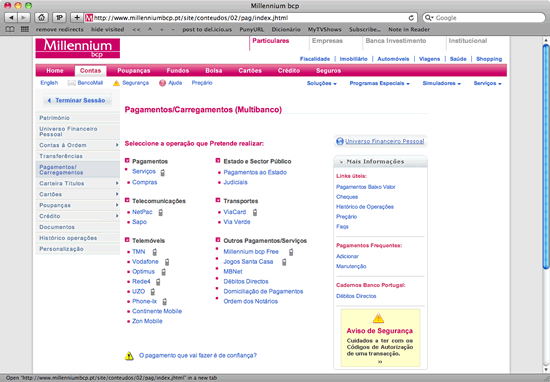Click the URL address field

coord(251,18)
